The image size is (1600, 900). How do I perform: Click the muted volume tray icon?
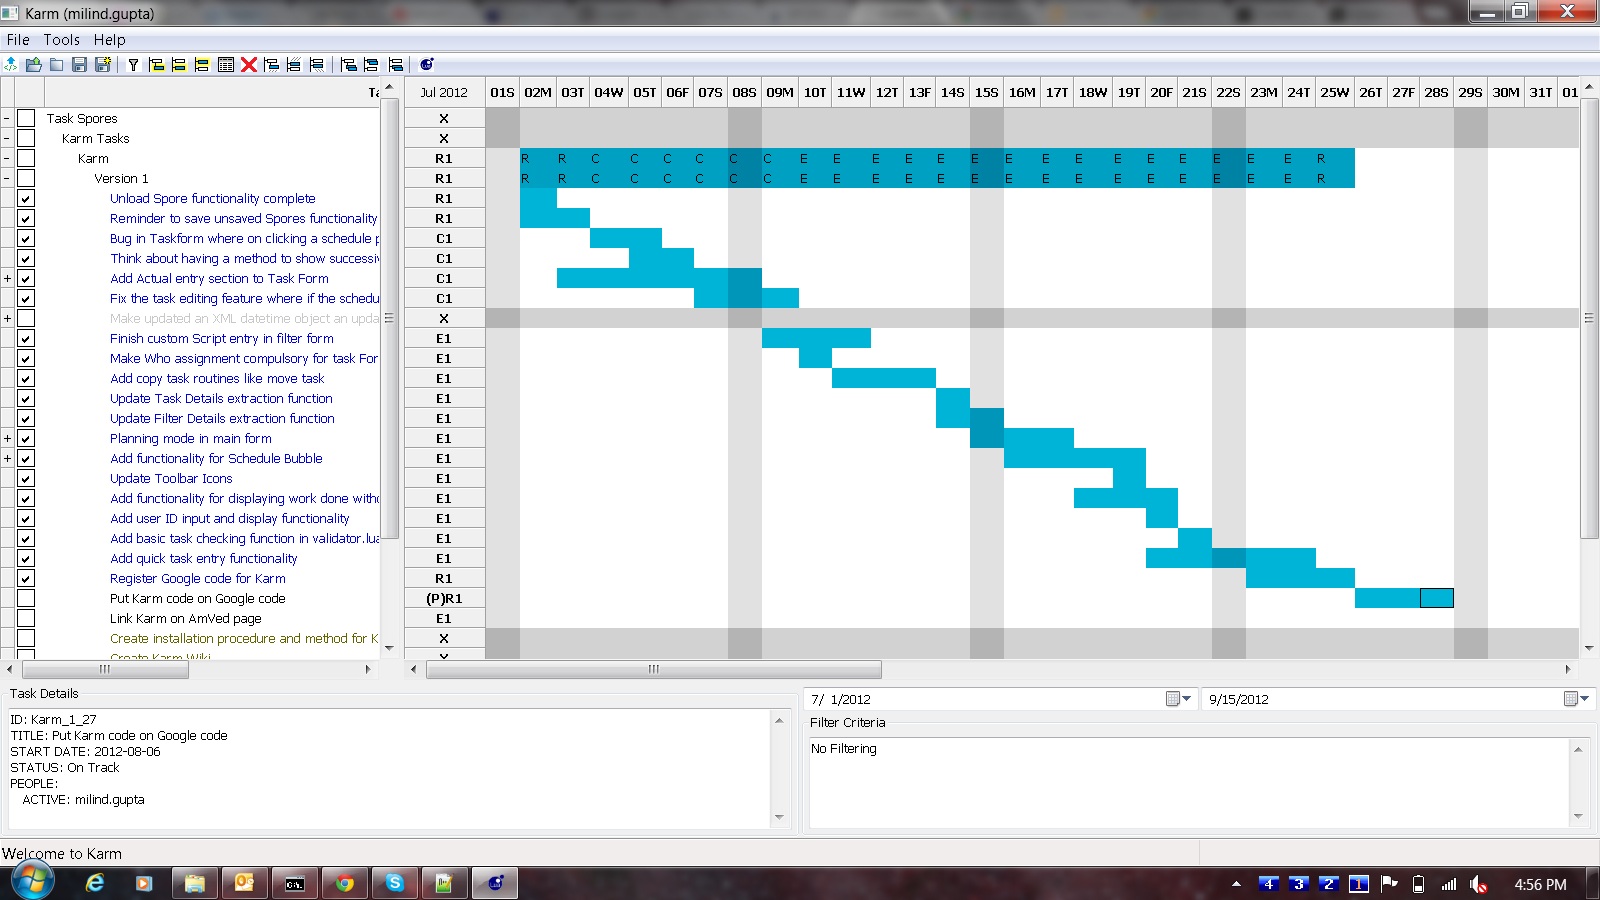point(1479,884)
